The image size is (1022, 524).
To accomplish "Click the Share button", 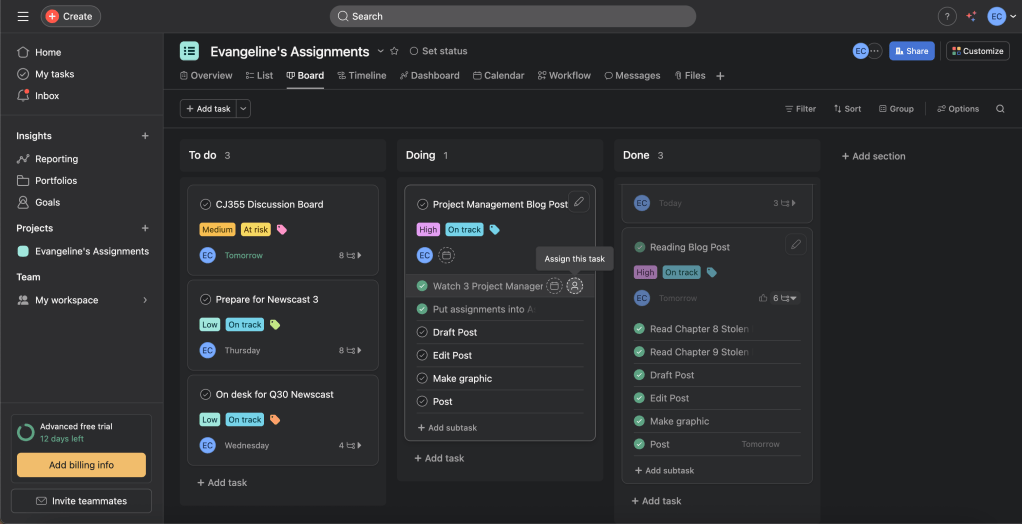I will point(911,51).
